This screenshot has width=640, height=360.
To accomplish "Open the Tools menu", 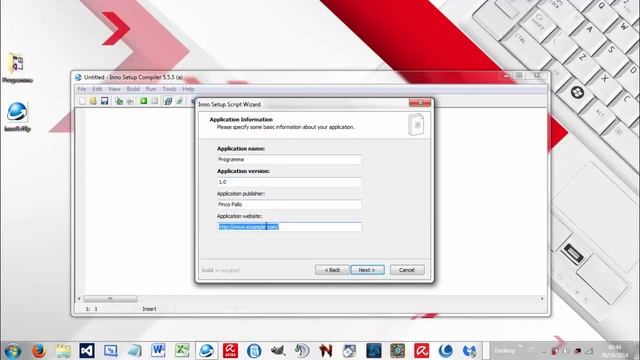I will tap(169, 89).
